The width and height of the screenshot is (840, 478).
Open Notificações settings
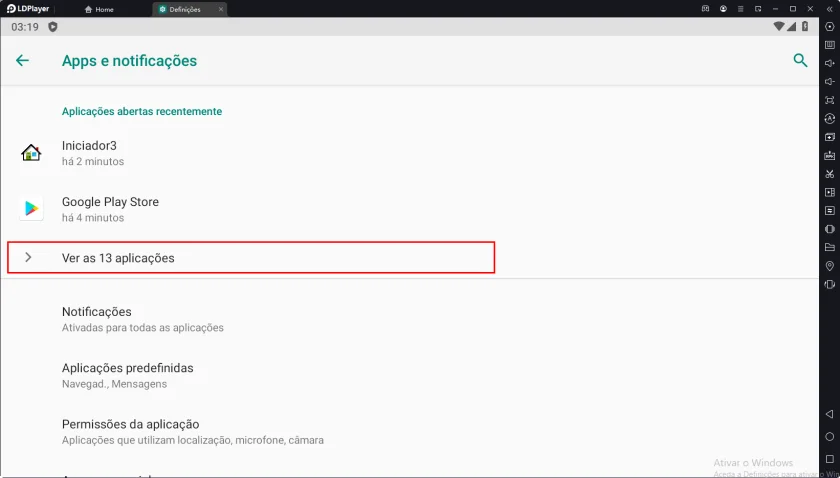[410, 319]
